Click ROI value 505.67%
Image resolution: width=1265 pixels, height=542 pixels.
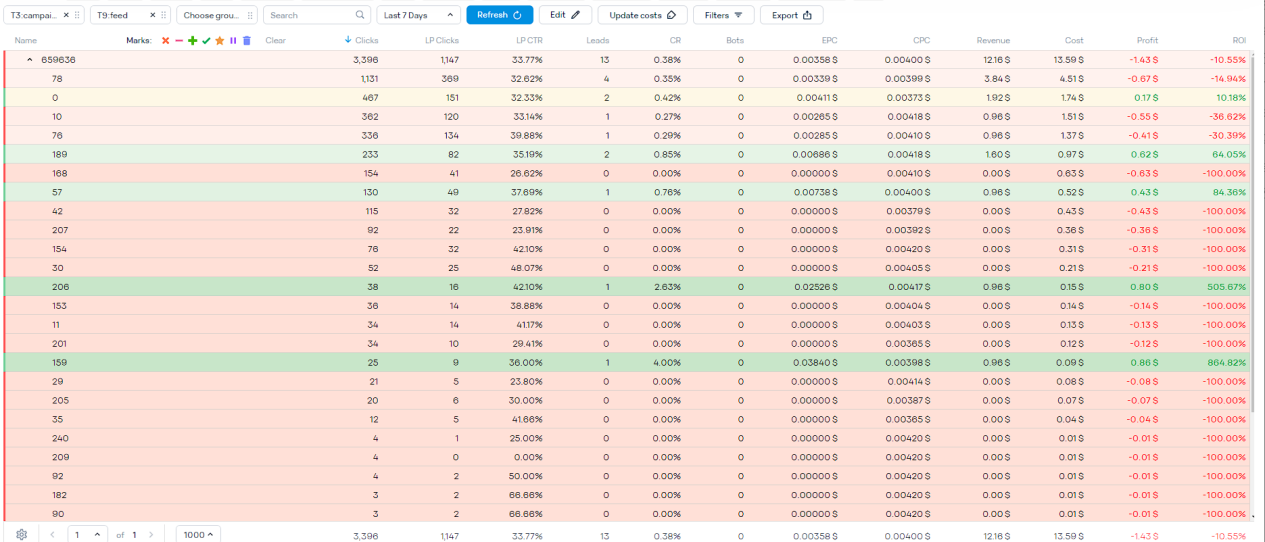[1226, 287]
